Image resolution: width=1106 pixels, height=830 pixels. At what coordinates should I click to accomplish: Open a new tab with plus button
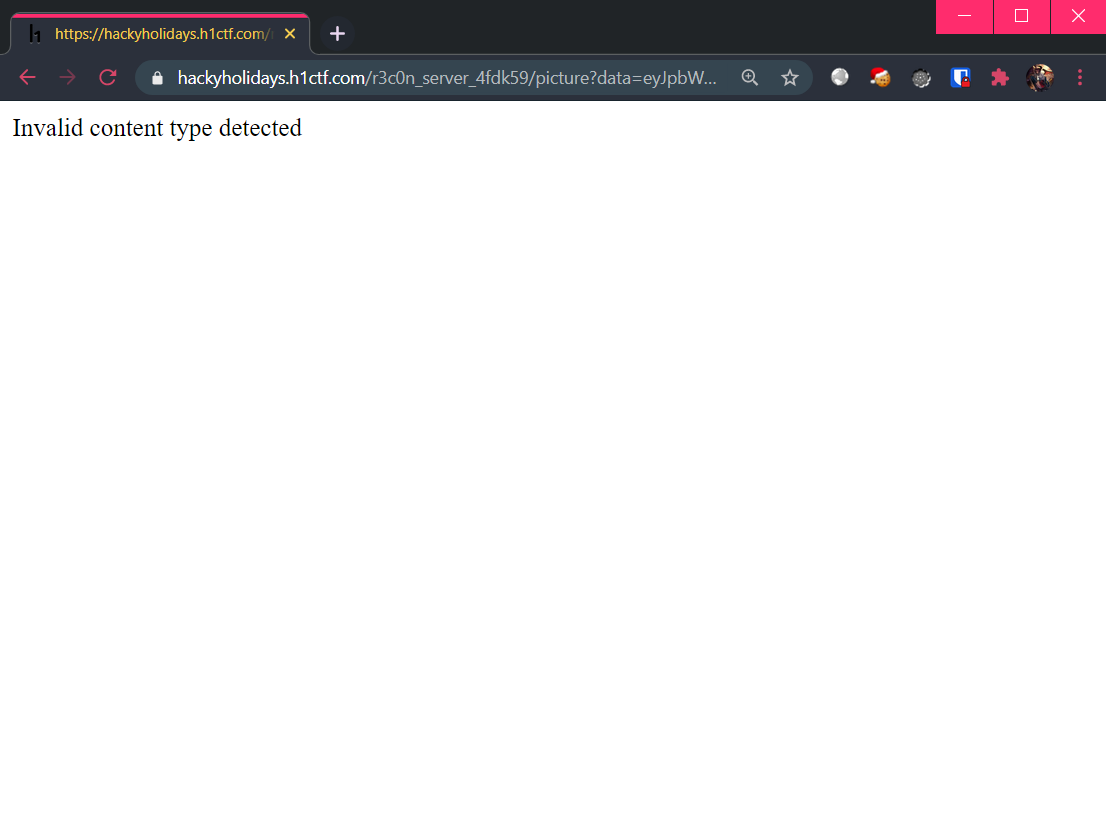(x=337, y=34)
